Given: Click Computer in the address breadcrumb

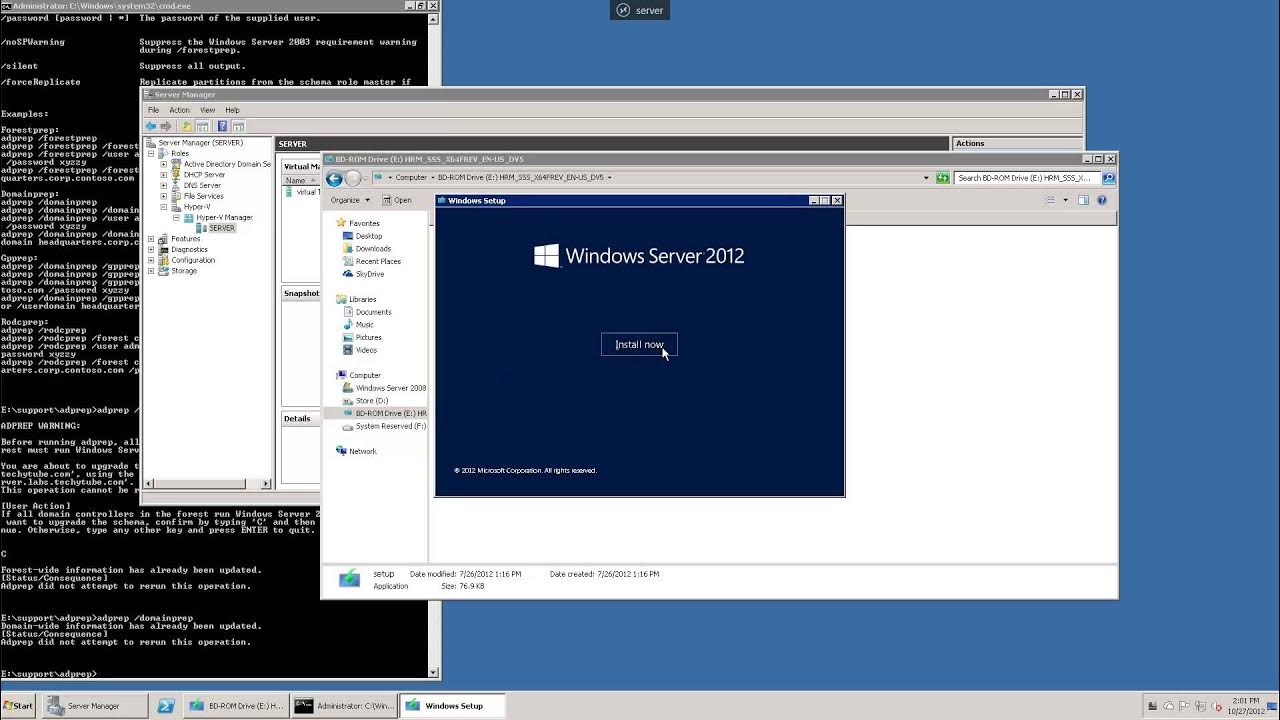Looking at the screenshot, I should coord(411,177).
